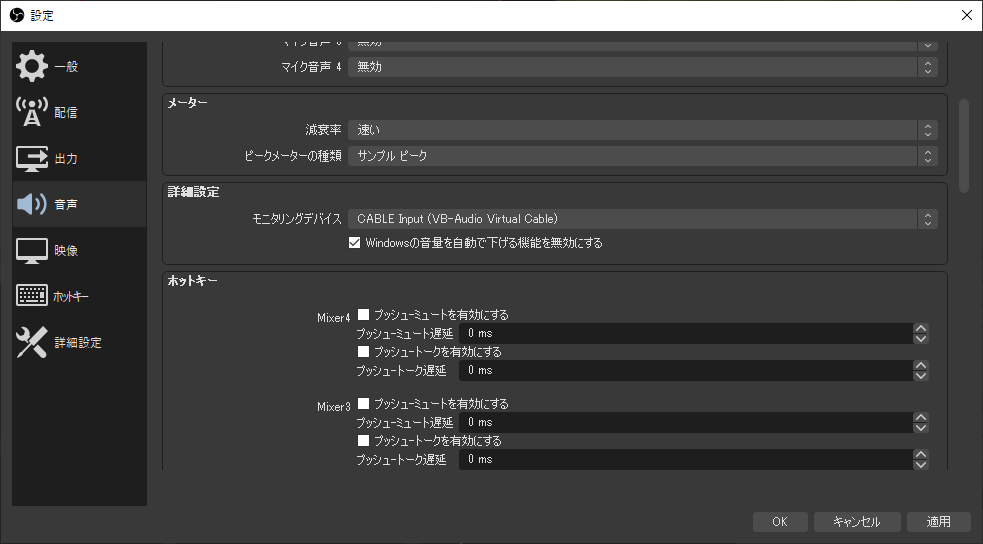Switch to 配信 settings tab label
This screenshot has height=544, width=983.
[66, 112]
